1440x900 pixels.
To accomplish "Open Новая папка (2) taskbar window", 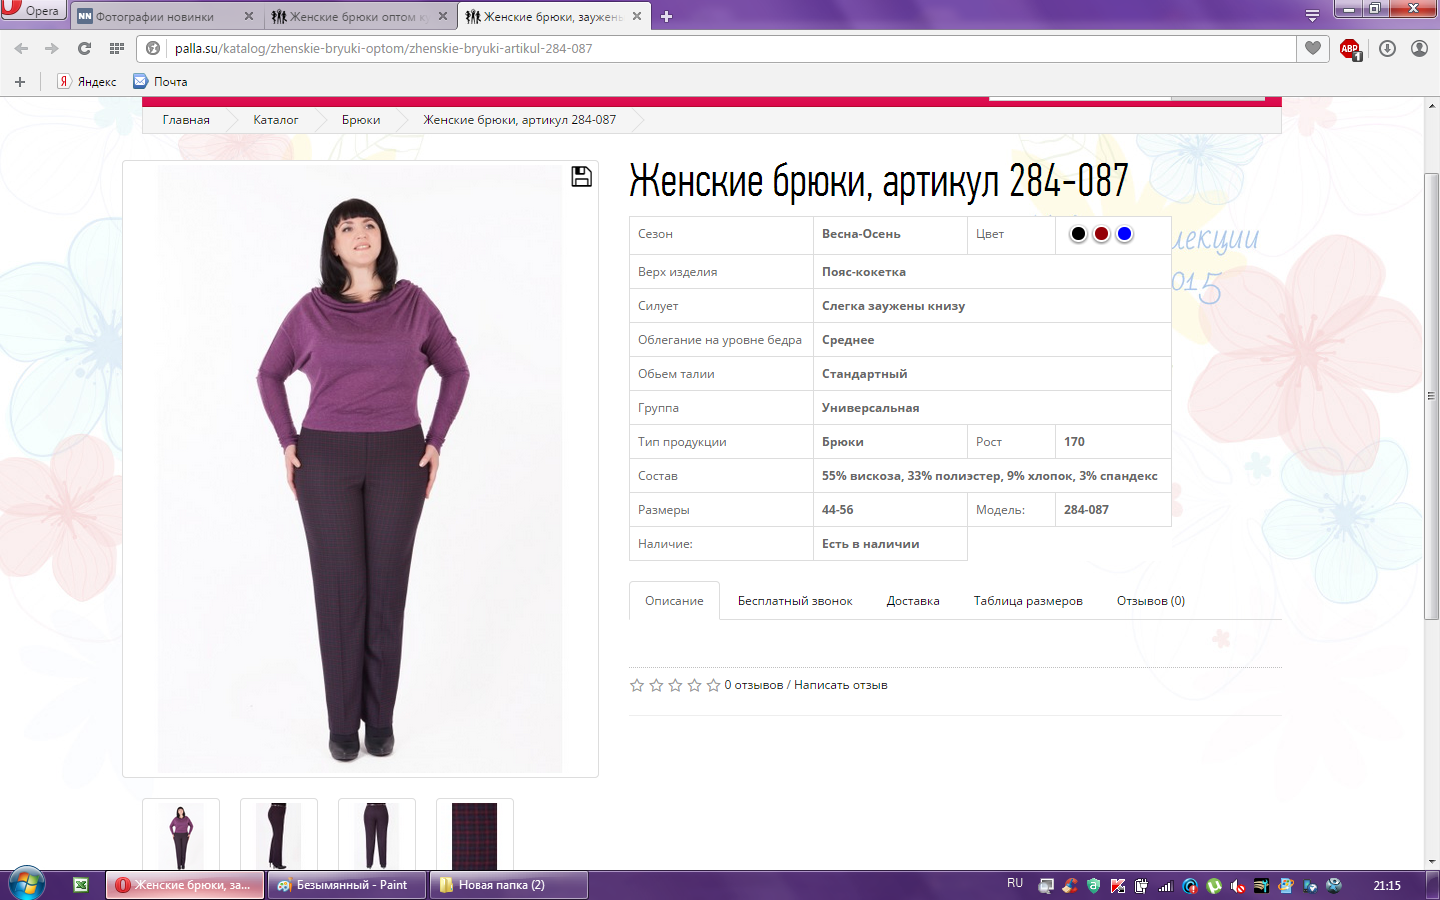I will tap(508, 885).
